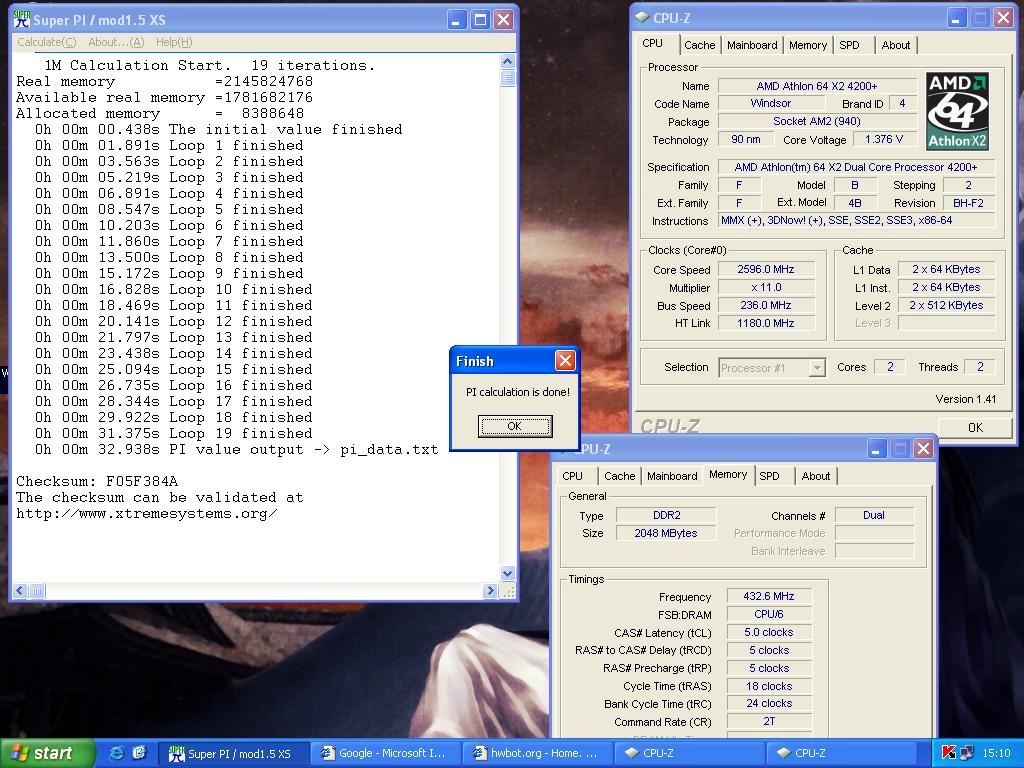Click the CAS# Latency value 5.0 clocks

pos(769,632)
